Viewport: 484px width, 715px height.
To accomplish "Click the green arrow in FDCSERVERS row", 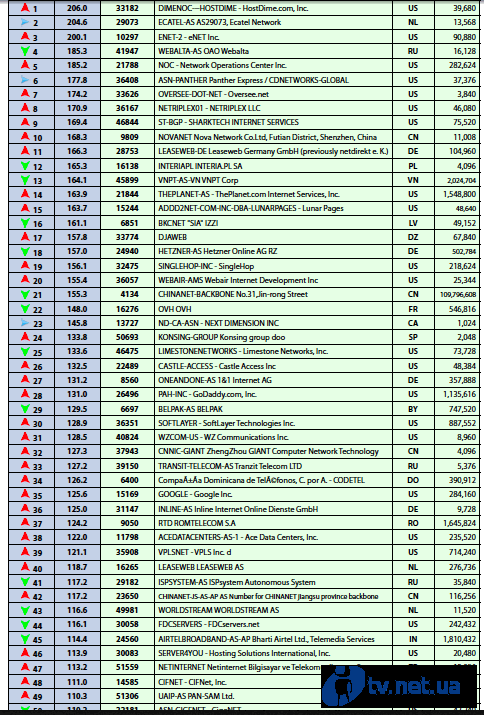I will click(26, 625).
